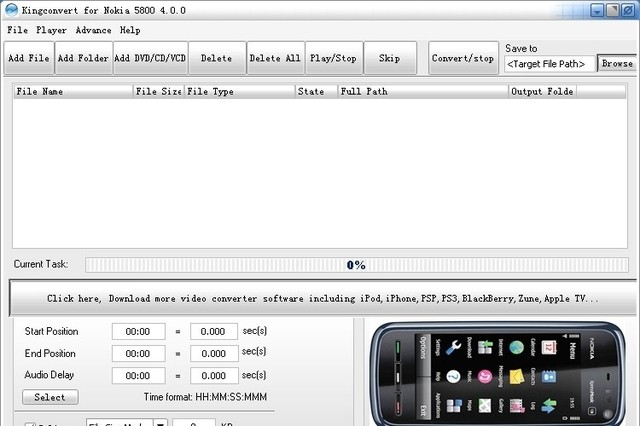
Task: Open the Advance menu
Action: (93, 30)
